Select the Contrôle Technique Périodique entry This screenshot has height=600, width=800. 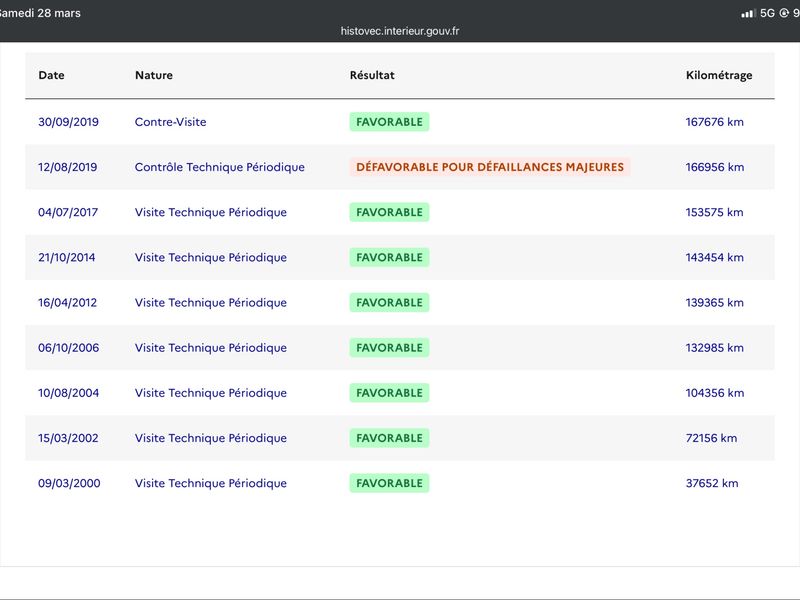point(220,167)
